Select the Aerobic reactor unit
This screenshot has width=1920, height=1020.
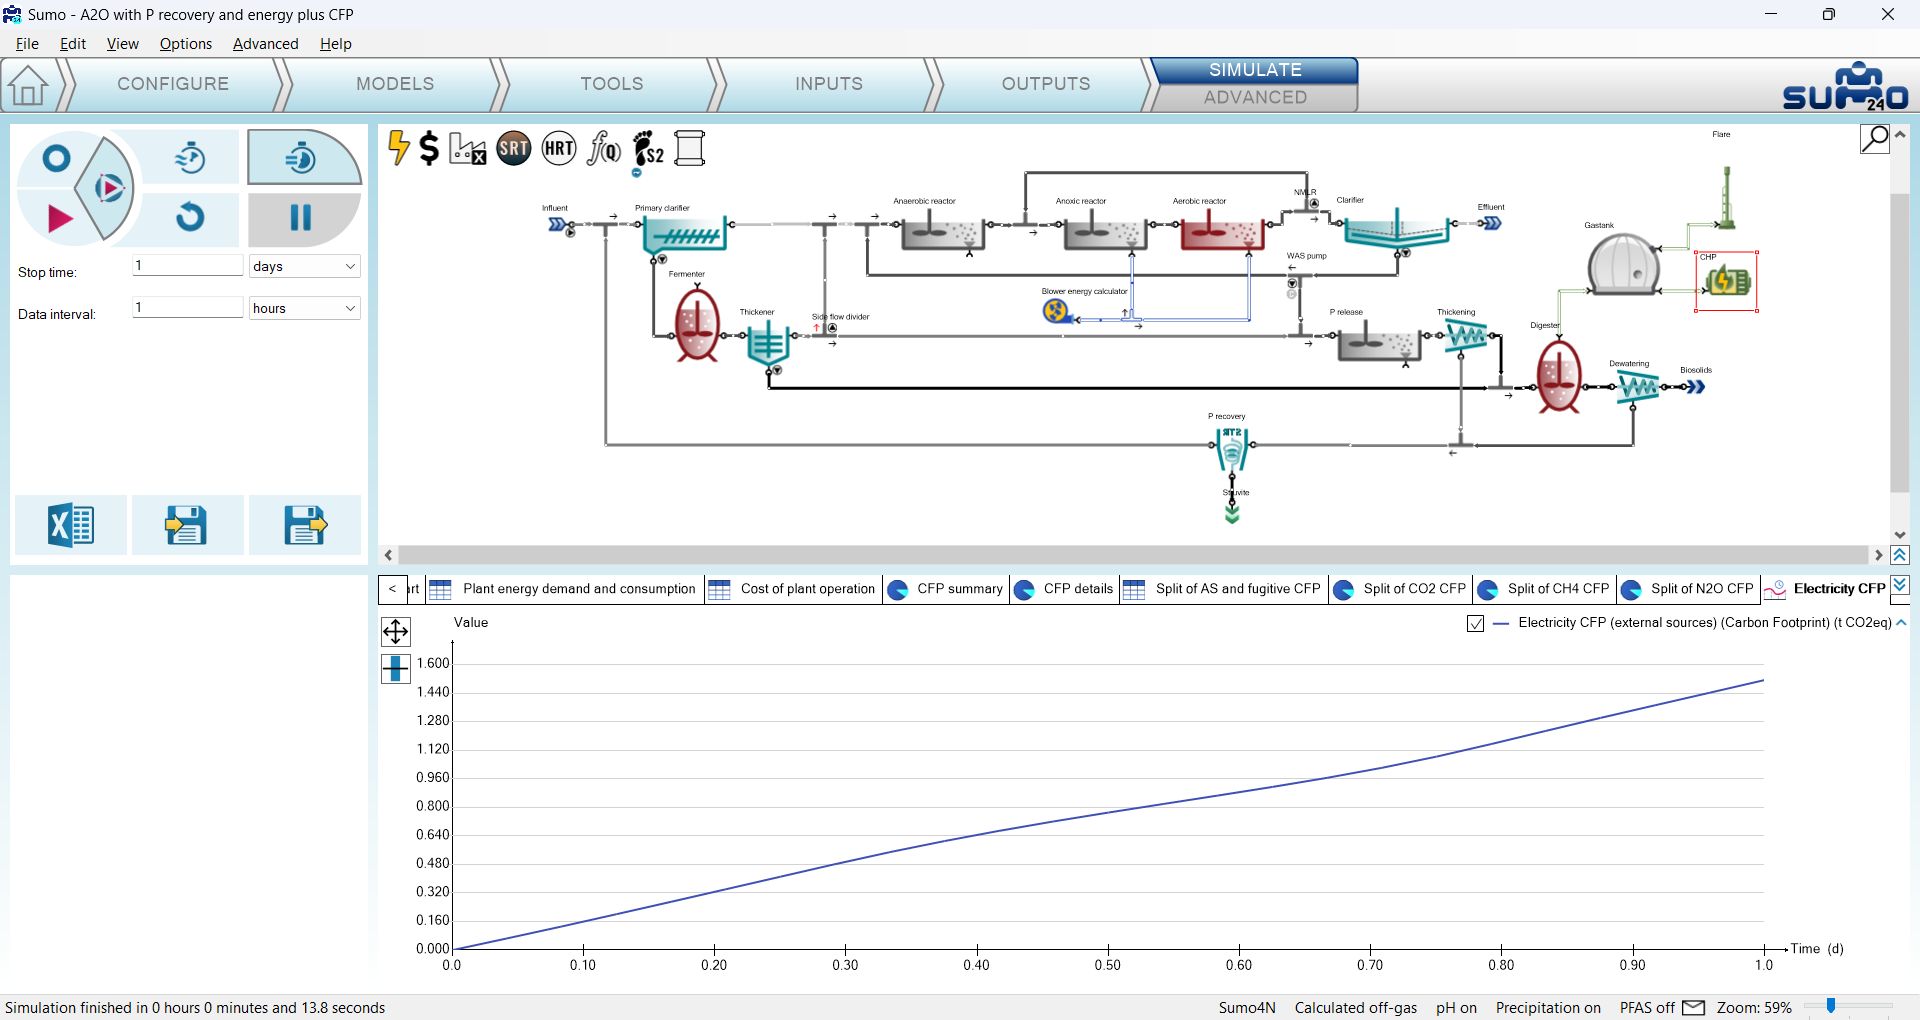(x=1222, y=231)
